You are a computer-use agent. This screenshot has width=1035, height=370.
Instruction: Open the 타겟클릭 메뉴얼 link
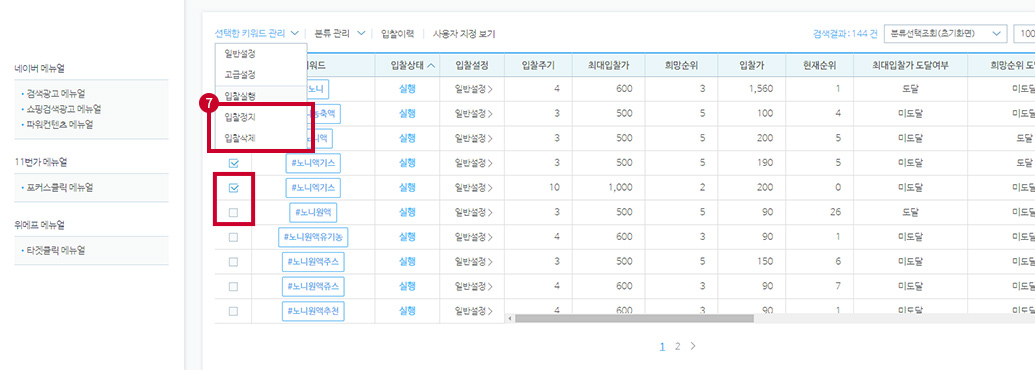tap(55, 251)
